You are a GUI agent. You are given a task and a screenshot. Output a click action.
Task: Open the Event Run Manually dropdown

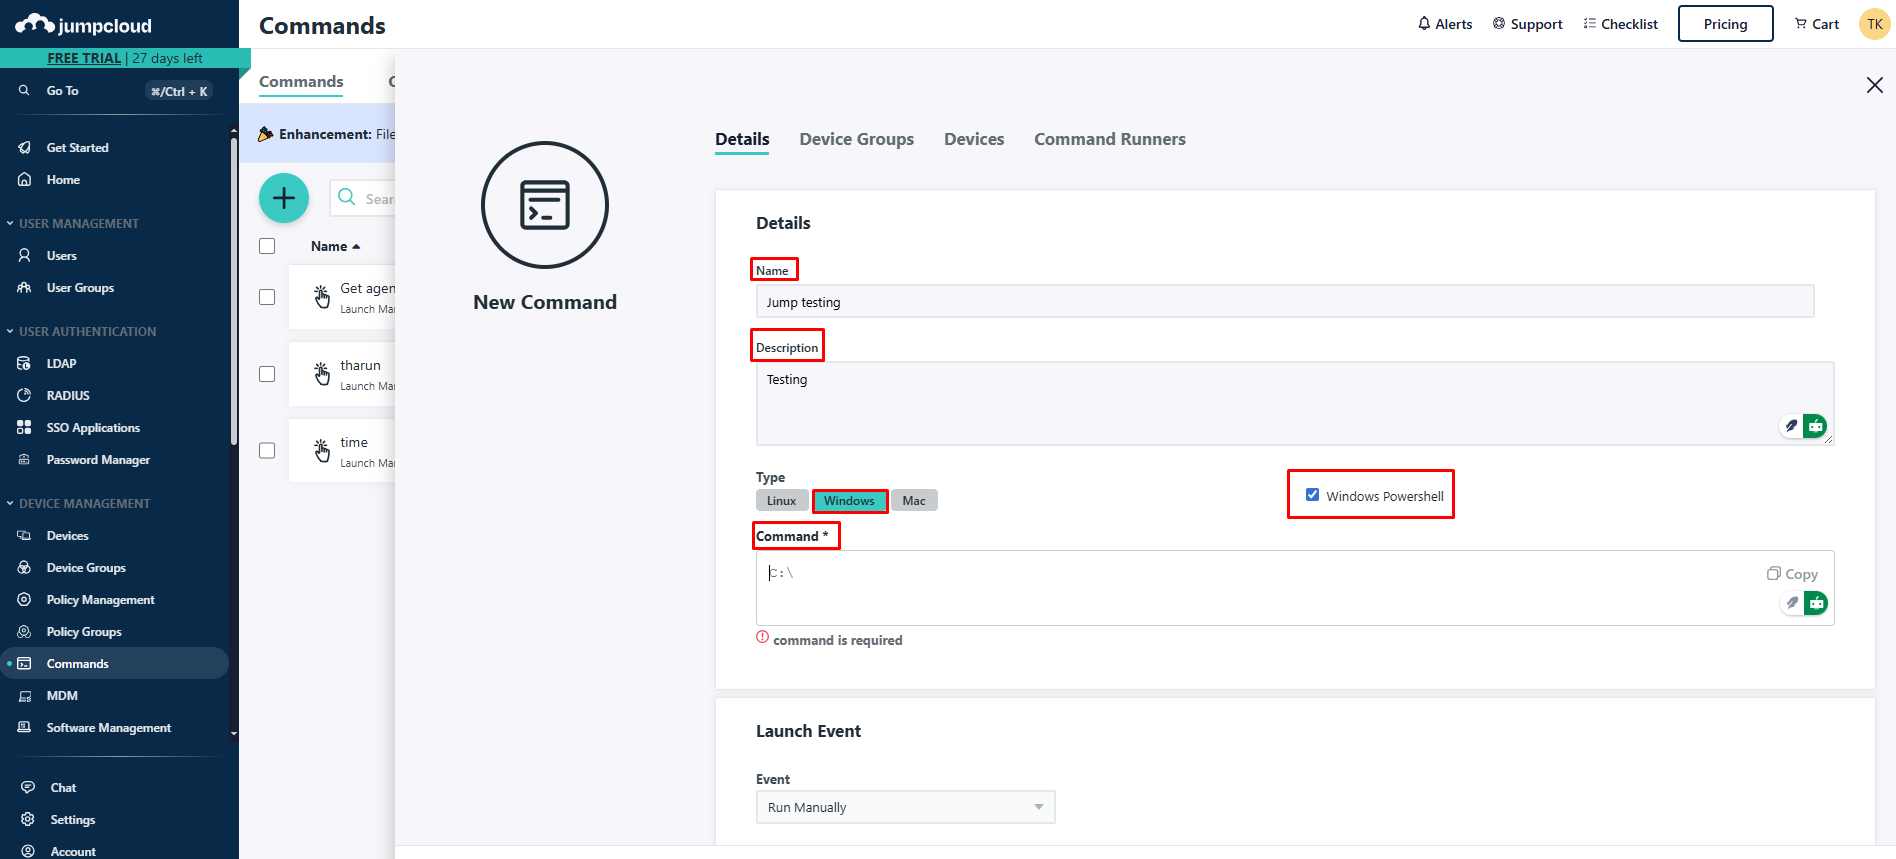pyautogui.click(x=906, y=807)
